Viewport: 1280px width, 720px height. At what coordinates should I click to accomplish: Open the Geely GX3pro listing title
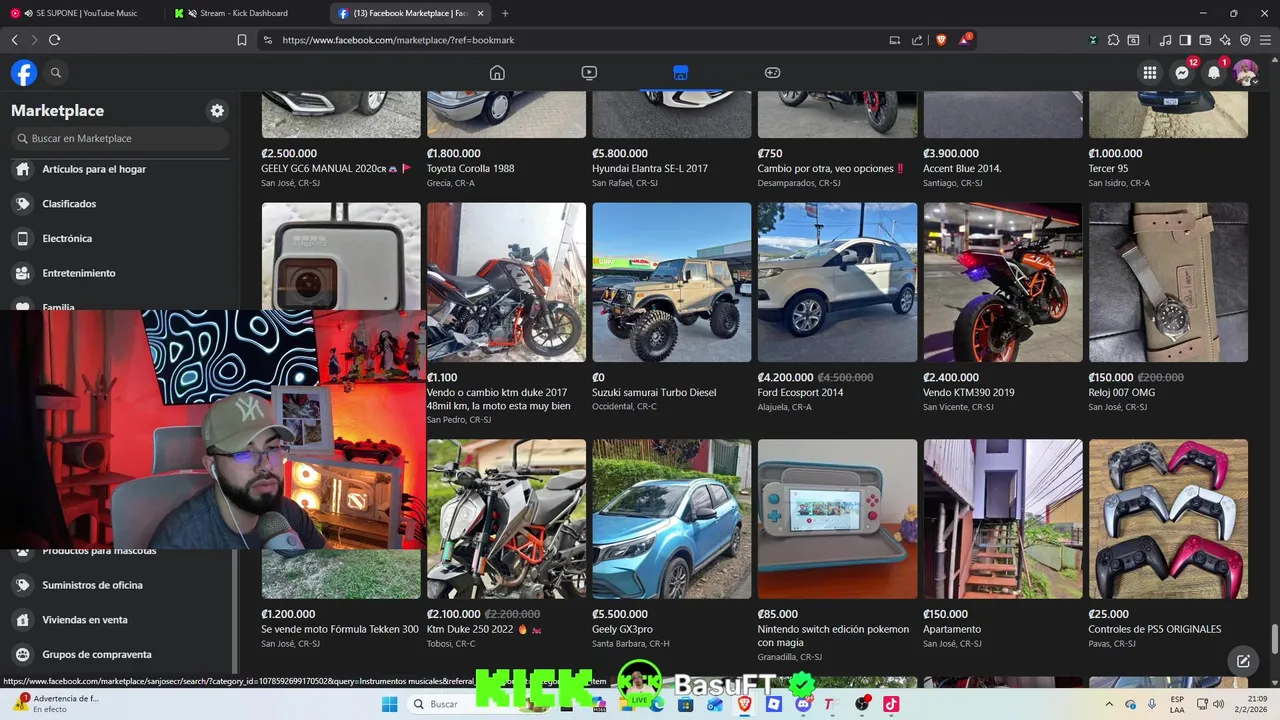click(622, 630)
